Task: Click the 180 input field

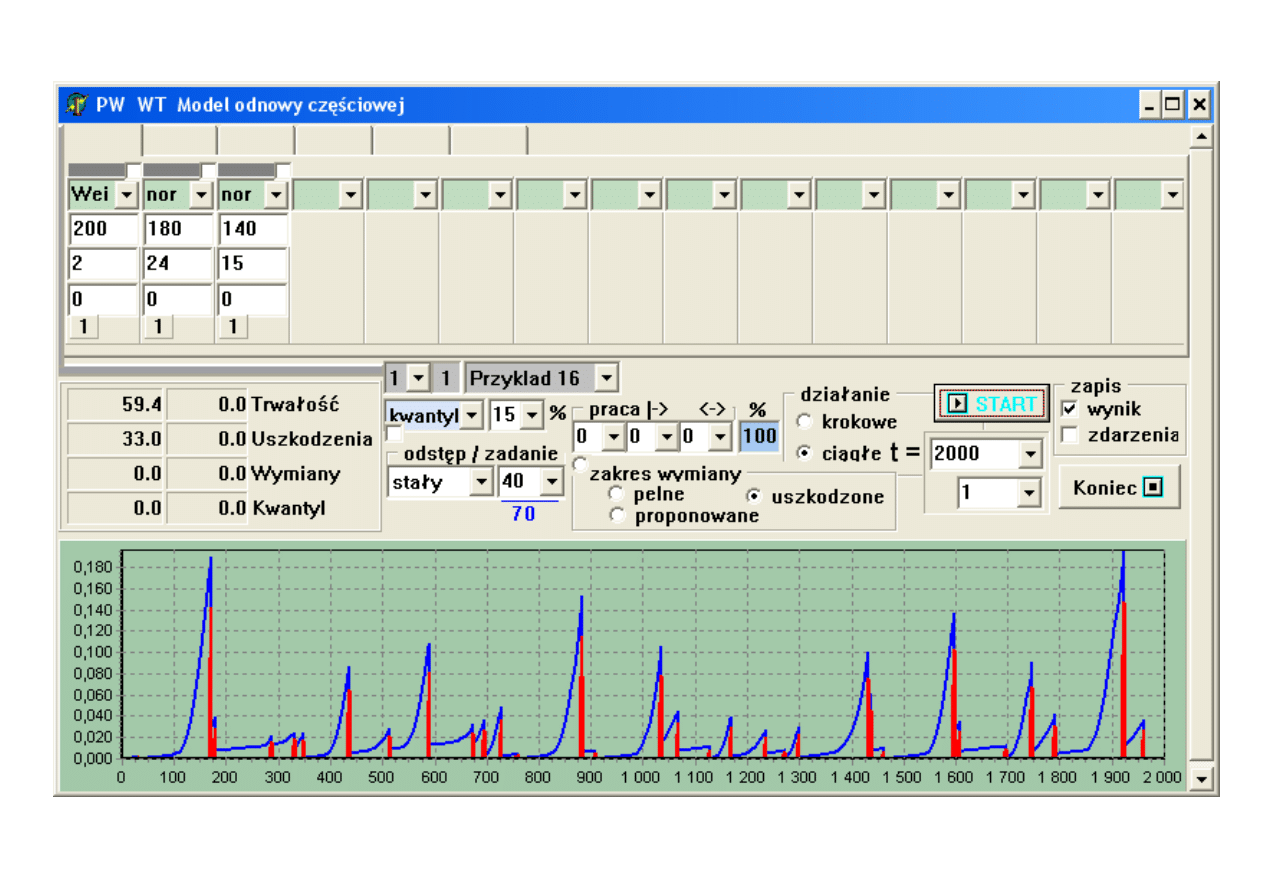Action: (x=179, y=228)
